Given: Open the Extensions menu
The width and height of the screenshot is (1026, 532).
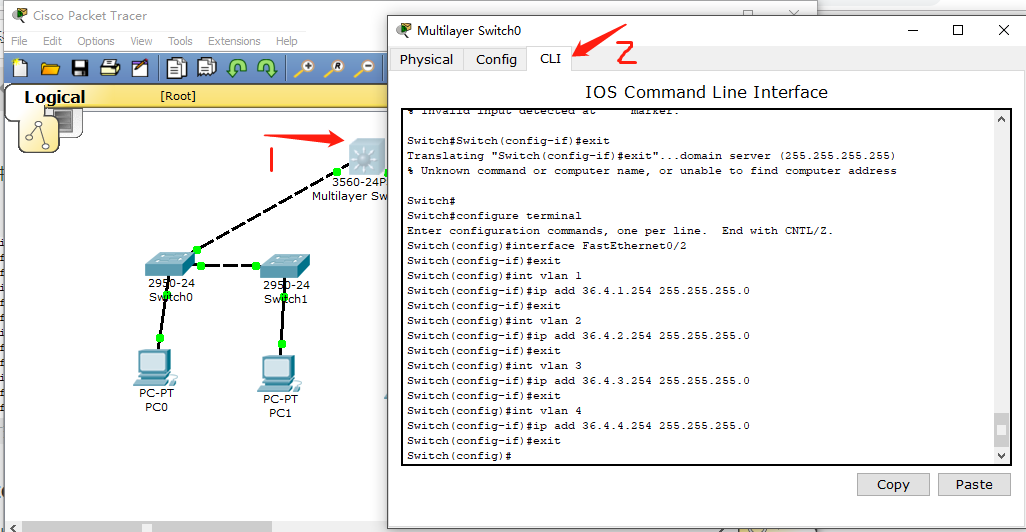Looking at the screenshot, I should coord(234,41).
